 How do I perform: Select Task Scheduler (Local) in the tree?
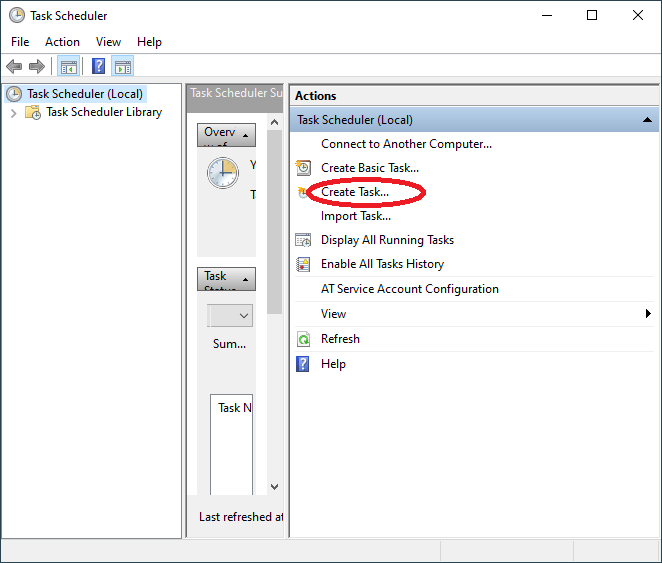pyautogui.click(x=85, y=94)
